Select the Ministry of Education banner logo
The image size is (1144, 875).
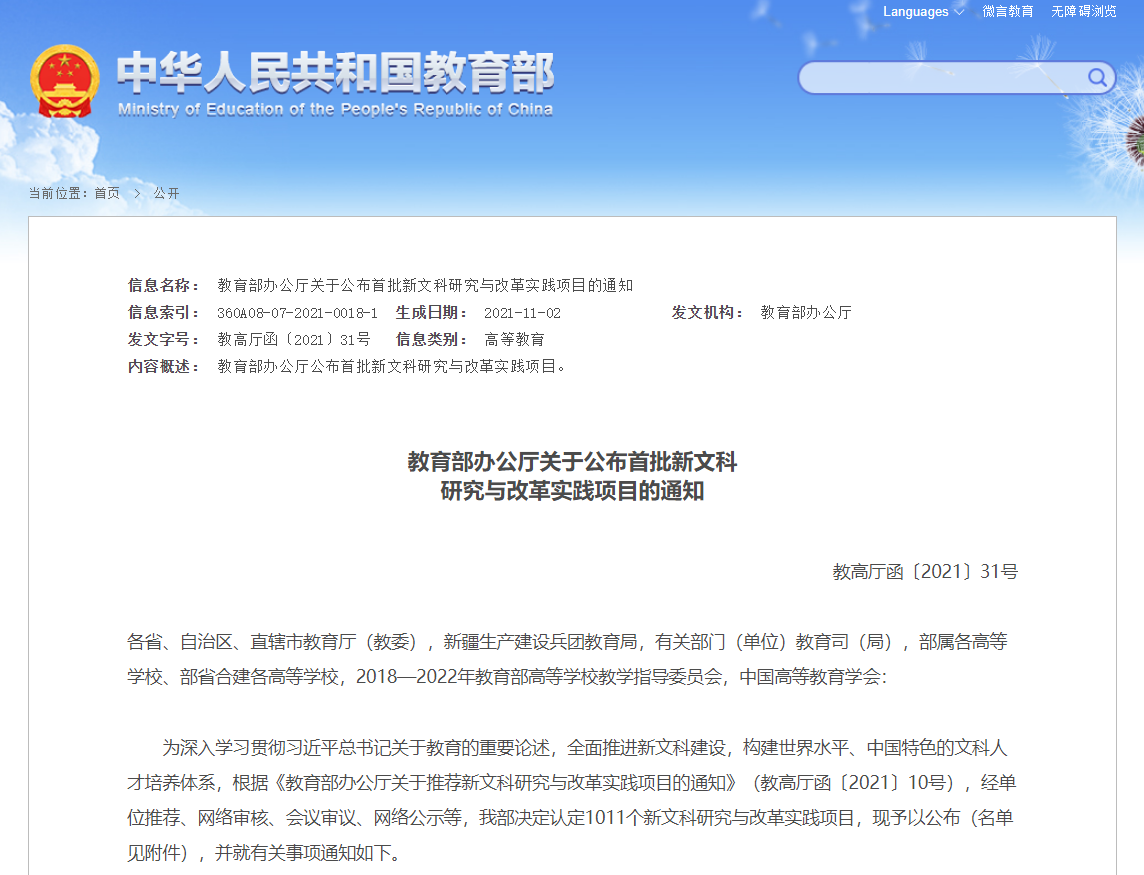[x=300, y=80]
